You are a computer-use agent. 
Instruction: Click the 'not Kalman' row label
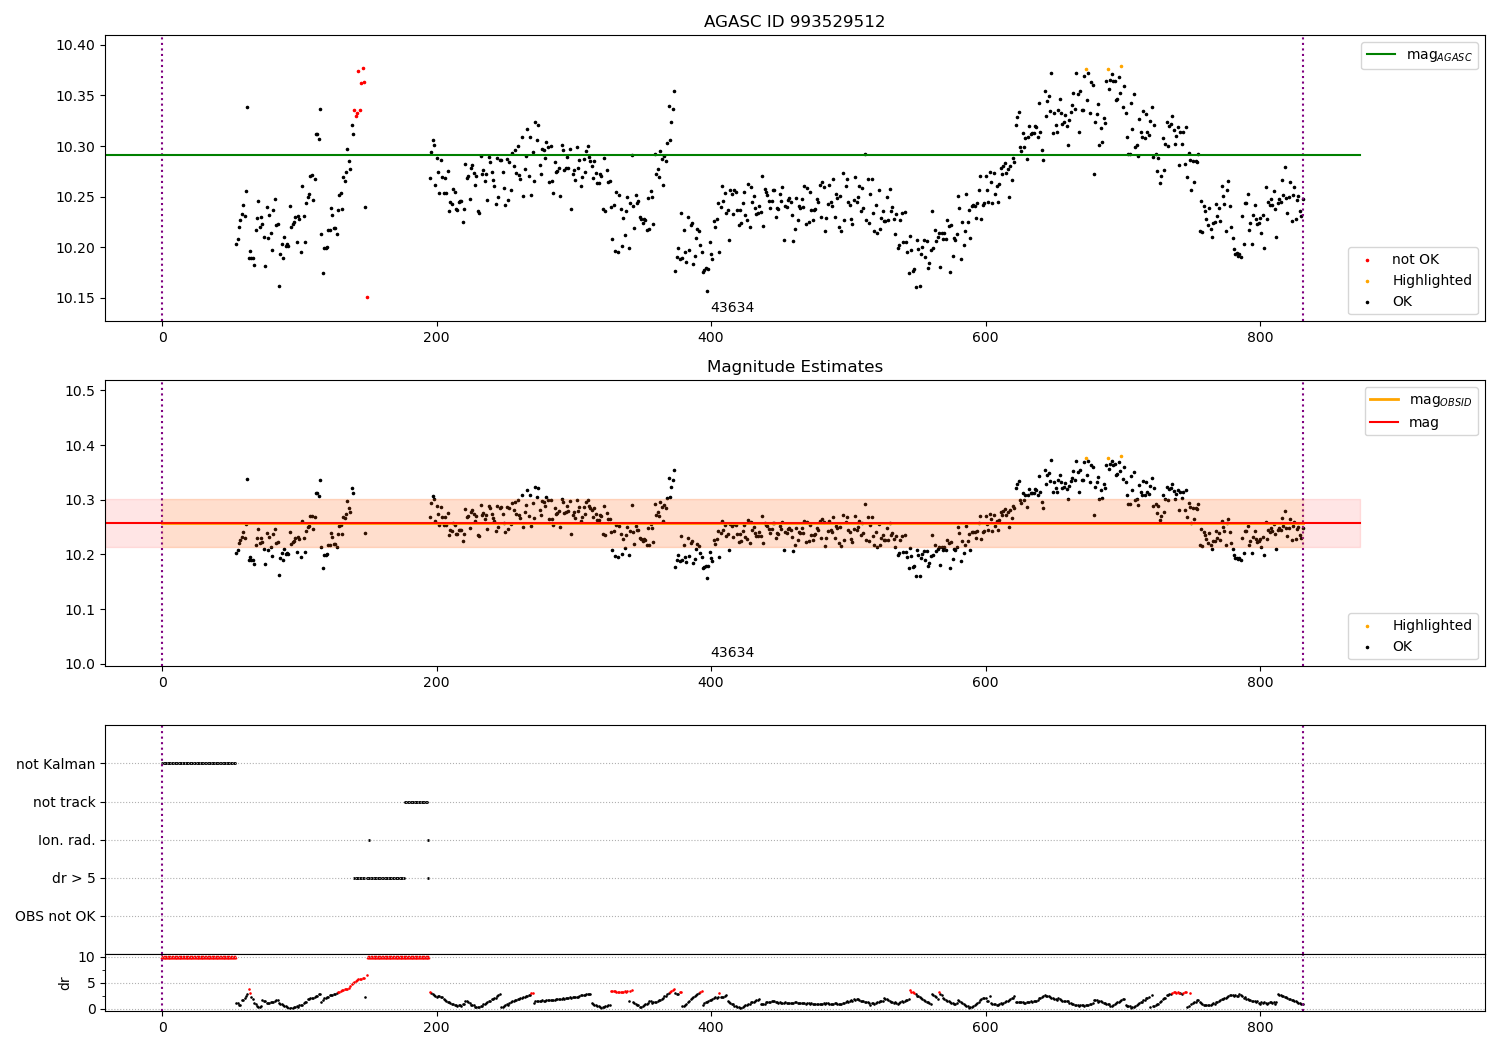[56, 764]
